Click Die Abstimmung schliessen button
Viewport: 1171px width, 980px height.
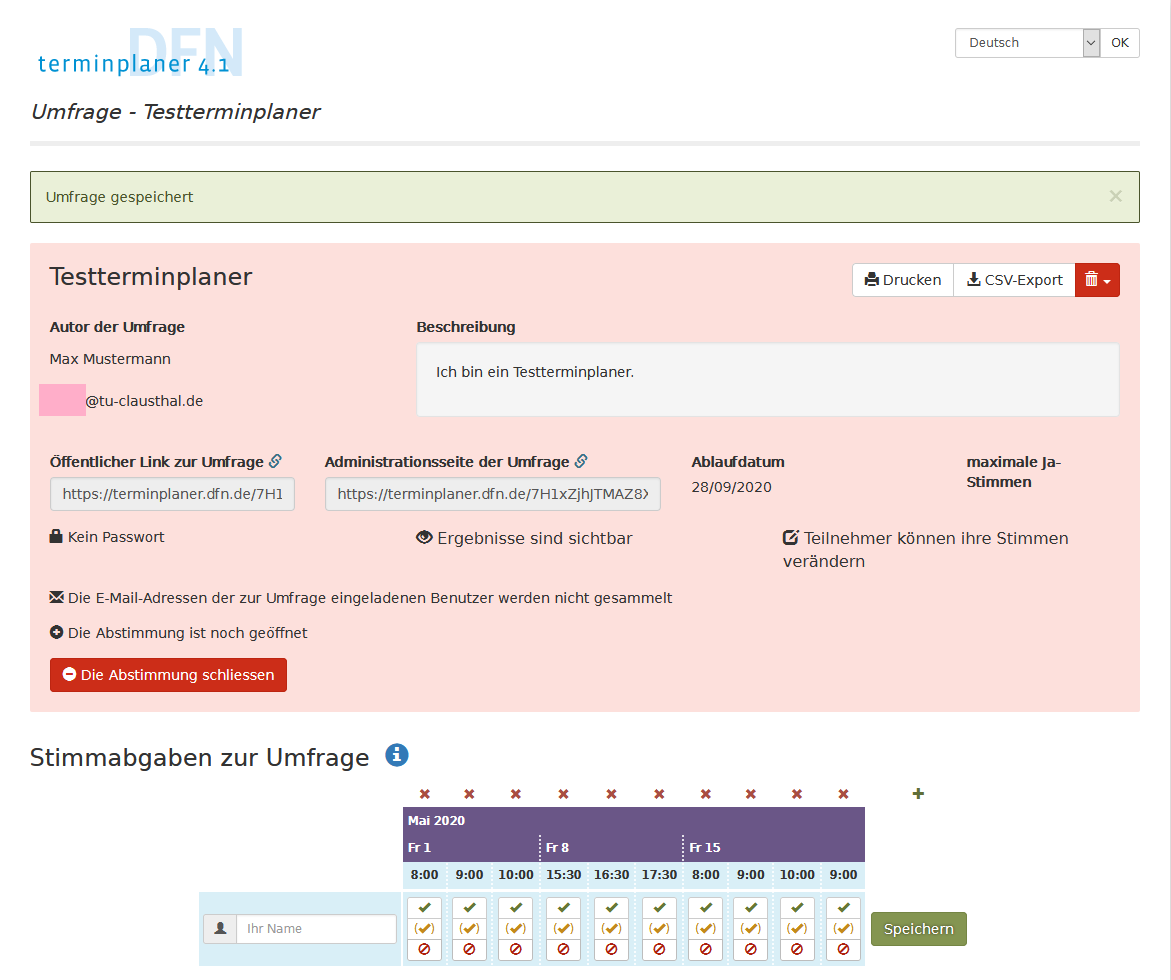(168, 675)
